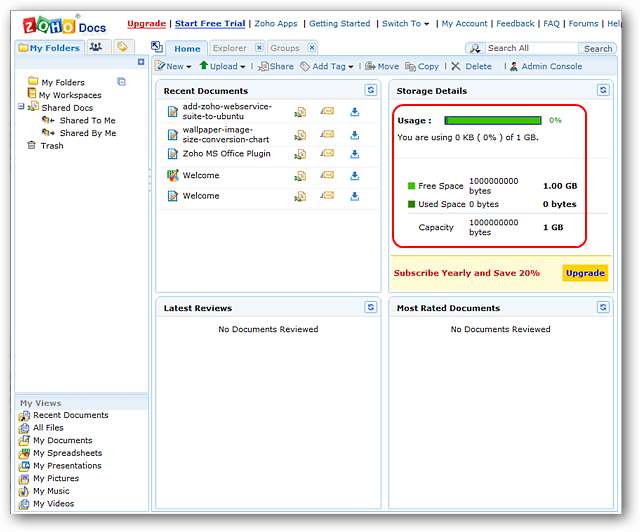Open the Start Free Trial link
640x532 pixels.
point(209,23)
